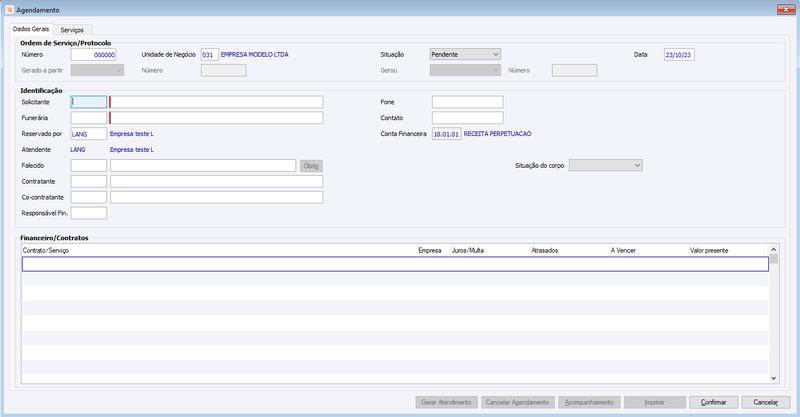Image resolution: width=800 pixels, height=417 pixels.
Task: Click the Atrasados column header
Action: point(569,251)
